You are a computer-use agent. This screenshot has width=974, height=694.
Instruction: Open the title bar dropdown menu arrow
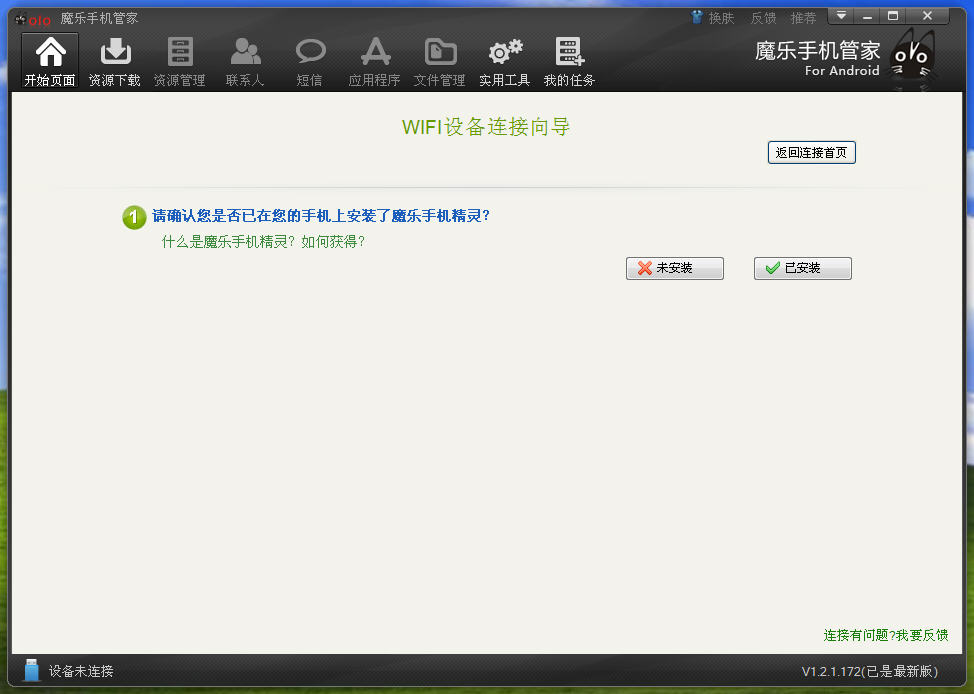click(x=841, y=16)
